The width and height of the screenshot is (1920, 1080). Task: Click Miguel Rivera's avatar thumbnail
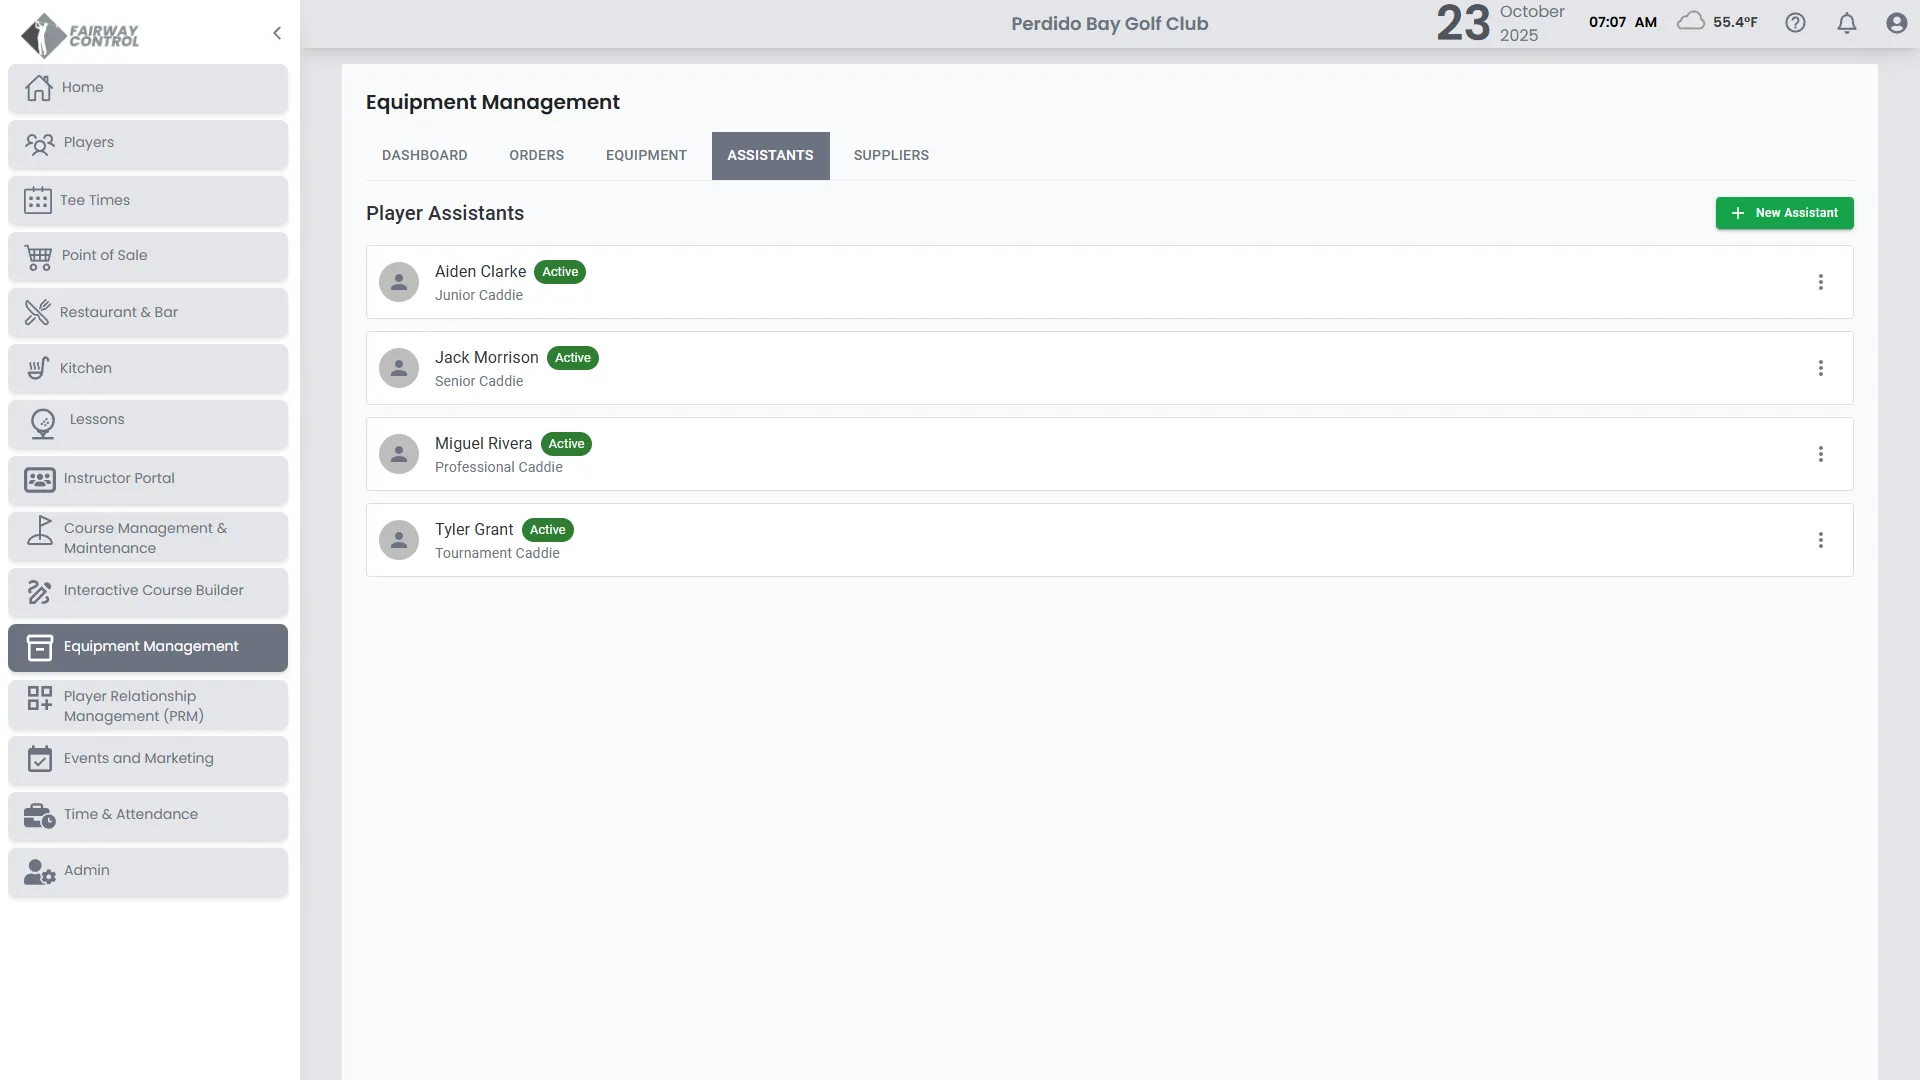pyautogui.click(x=398, y=454)
